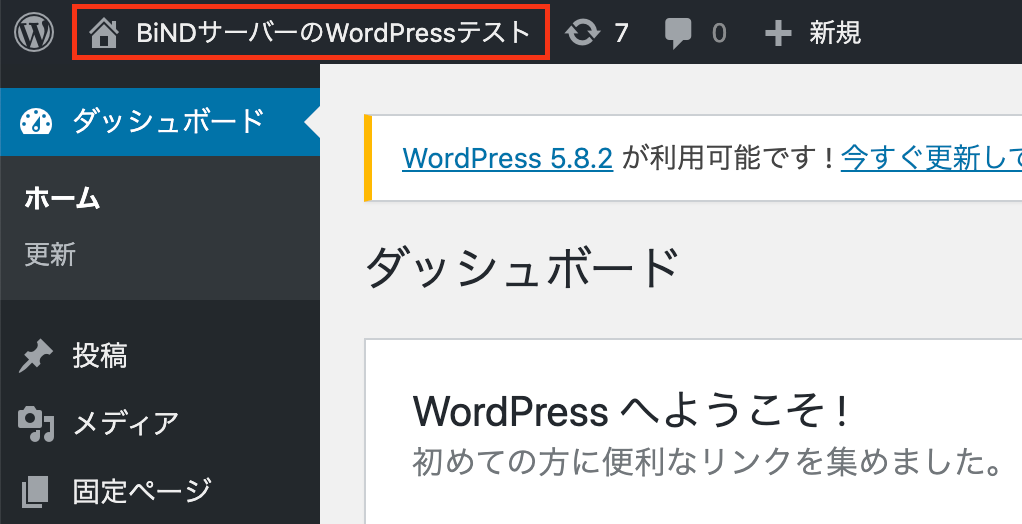
Task: Open the WordPress 5.8.2 link
Action: click(507, 158)
